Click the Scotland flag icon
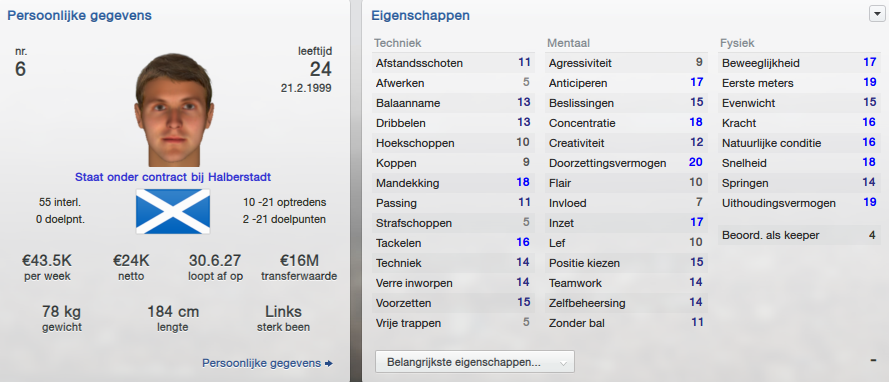 [173, 211]
